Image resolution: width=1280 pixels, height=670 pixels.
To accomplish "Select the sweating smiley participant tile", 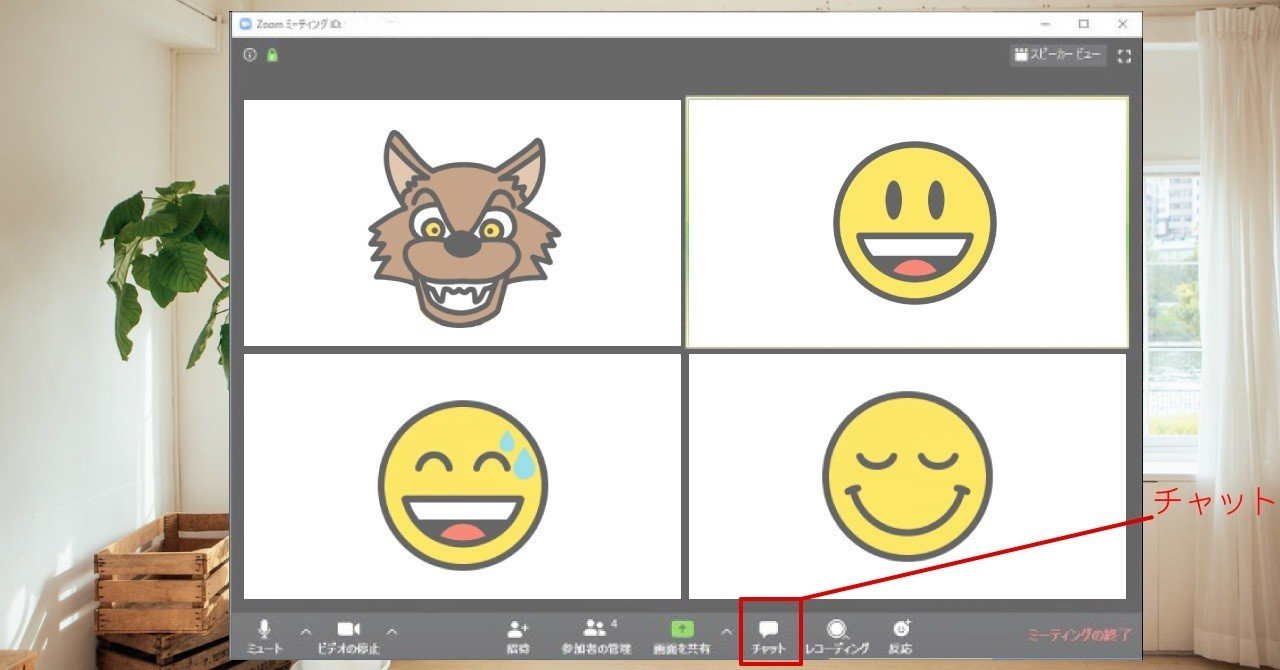I will point(462,476).
